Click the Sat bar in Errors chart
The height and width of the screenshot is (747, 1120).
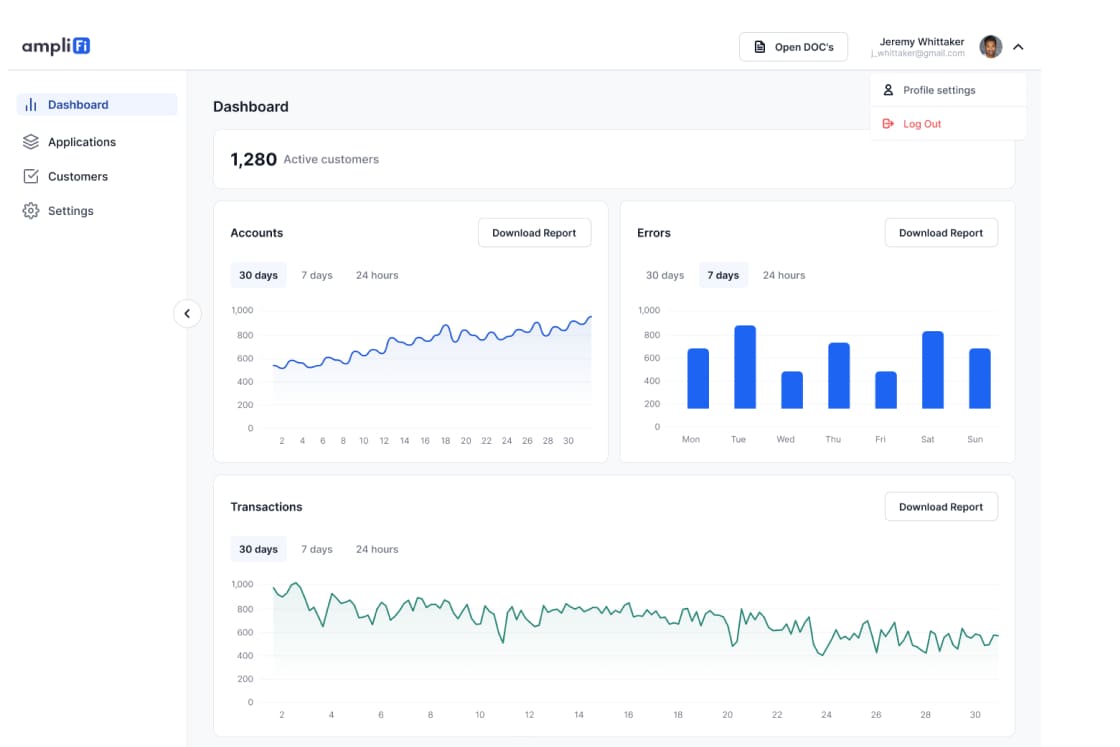(933, 370)
